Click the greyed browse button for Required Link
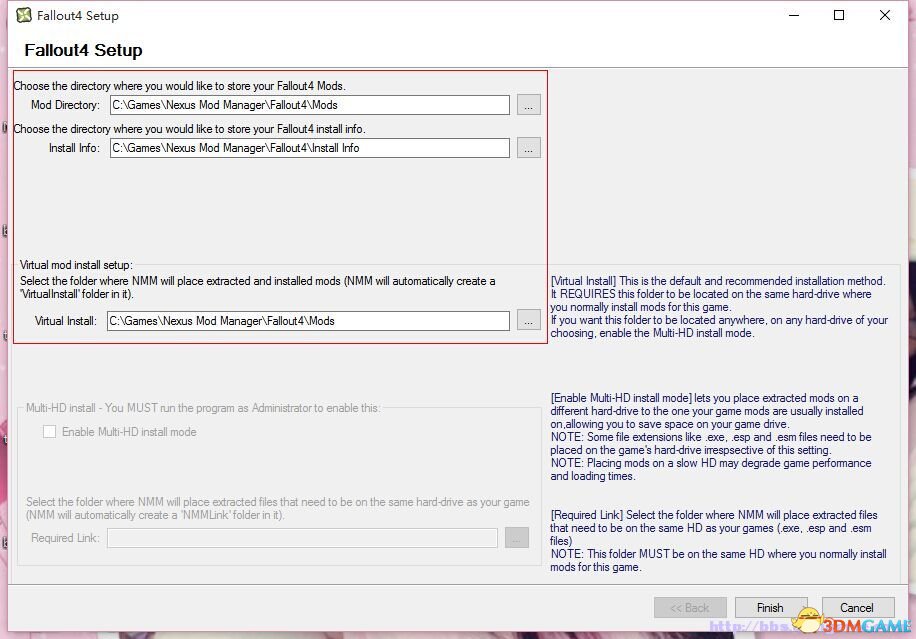This screenshot has width=916, height=639. pos(516,538)
